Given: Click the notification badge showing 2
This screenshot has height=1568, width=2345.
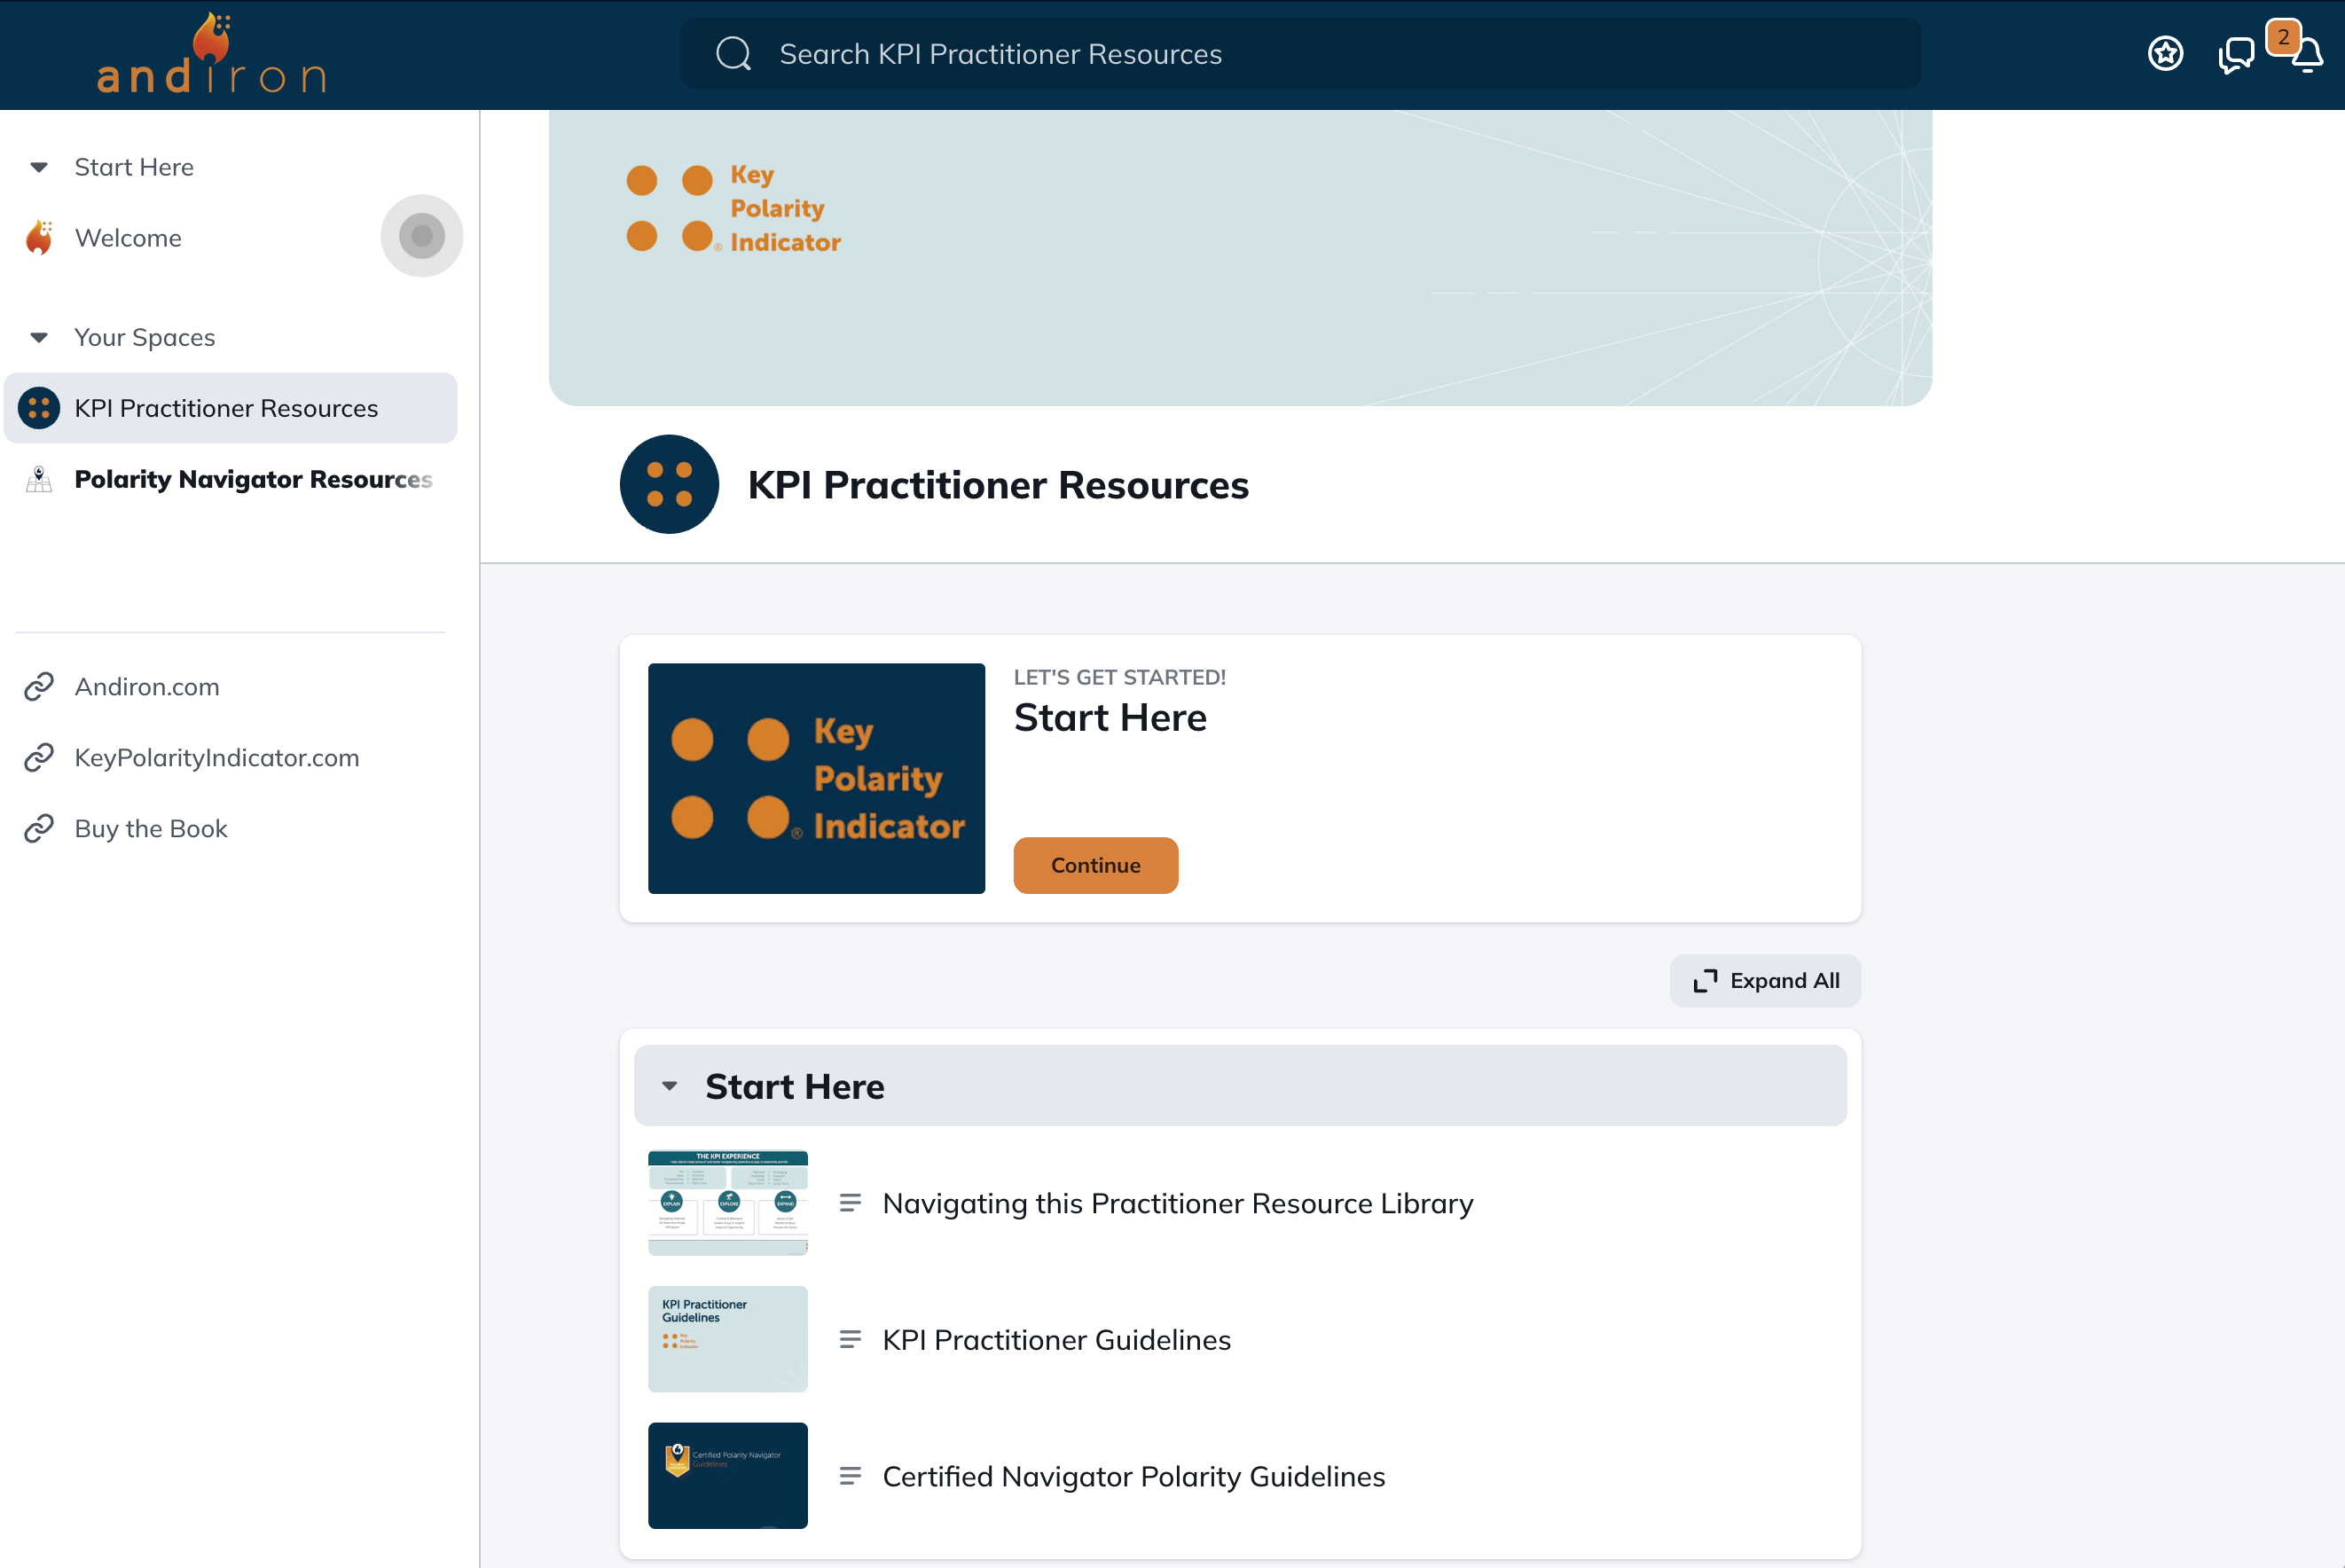Looking at the screenshot, I should [2285, 37].
